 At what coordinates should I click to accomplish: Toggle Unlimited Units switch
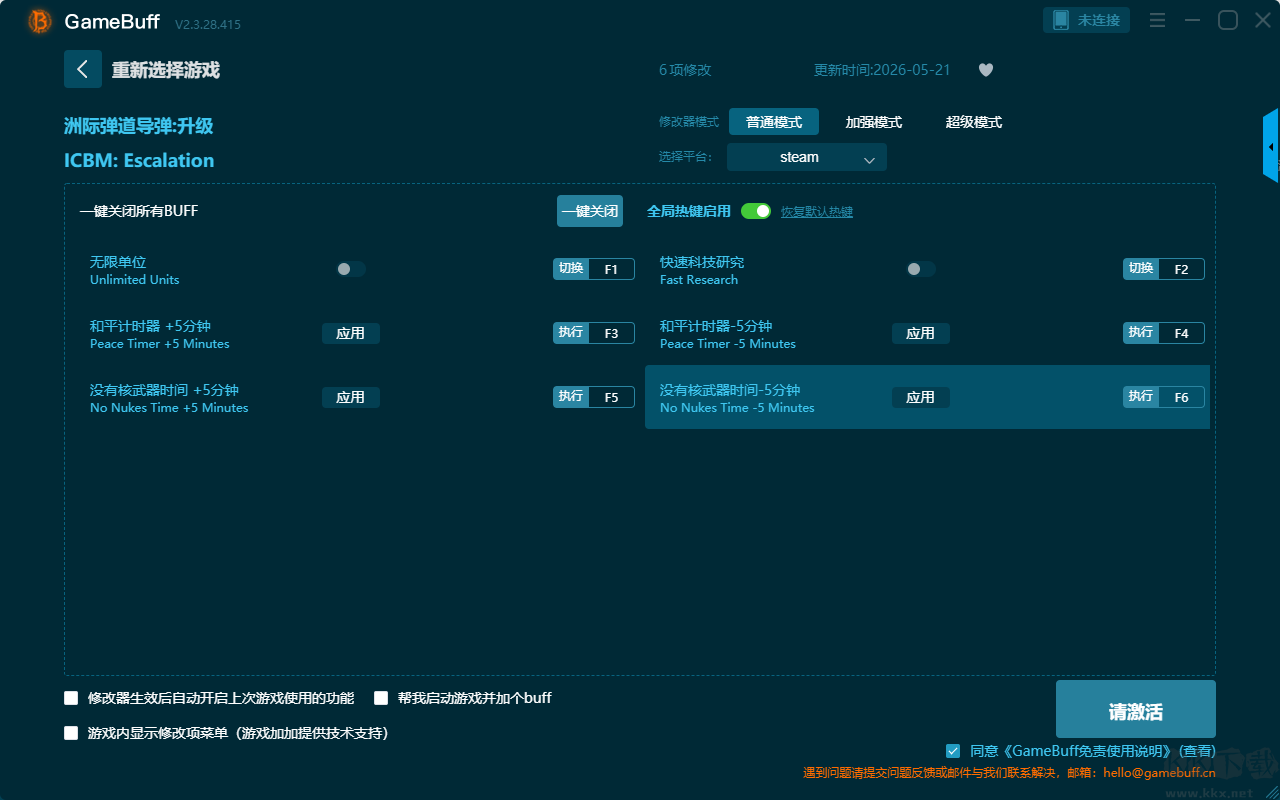350,269
